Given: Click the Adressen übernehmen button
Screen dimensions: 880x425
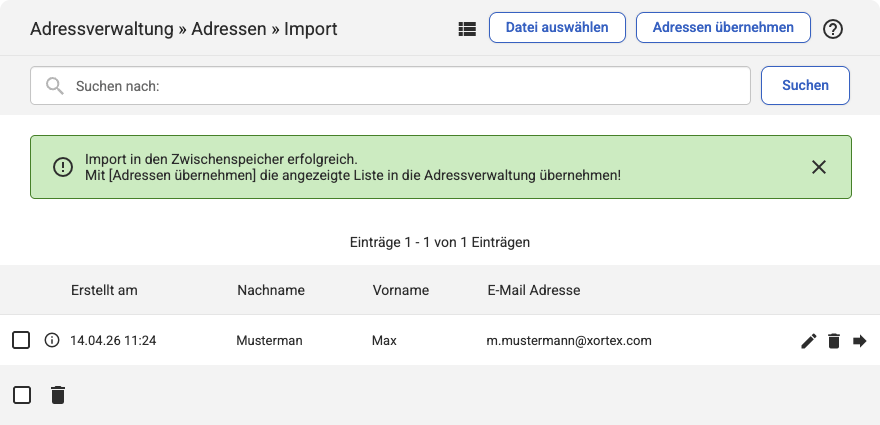Looking at the screenshot, I should pos(723,28).
